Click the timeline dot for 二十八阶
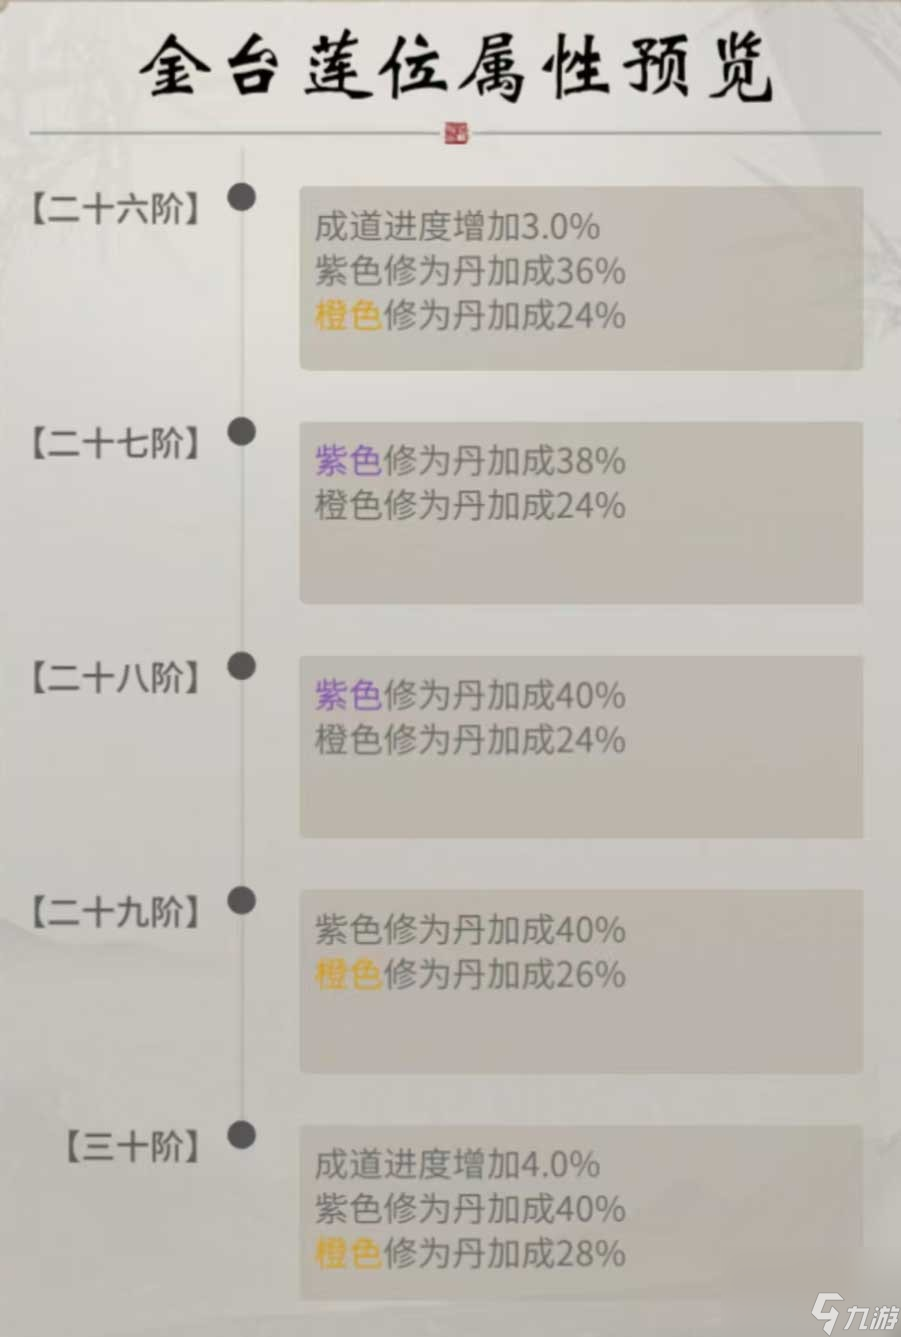The width and height of the screenshot is (901, 1337). click(241, 666)
